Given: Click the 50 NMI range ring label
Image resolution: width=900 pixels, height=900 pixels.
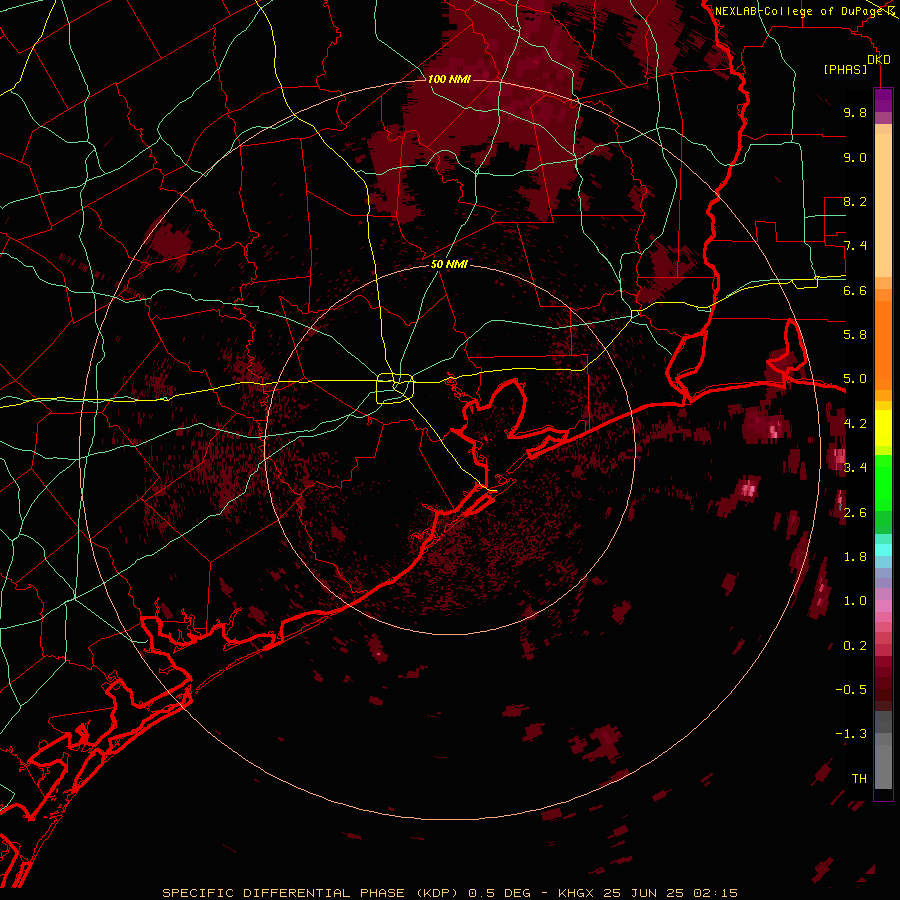Looking at the screenshot, I should 449,264.
